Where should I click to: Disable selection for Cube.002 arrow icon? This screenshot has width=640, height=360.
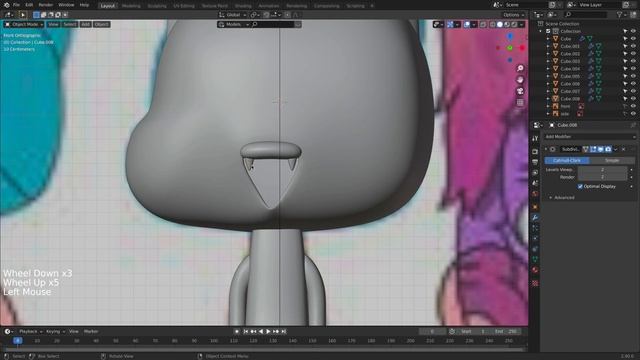(x=625, y=53)
